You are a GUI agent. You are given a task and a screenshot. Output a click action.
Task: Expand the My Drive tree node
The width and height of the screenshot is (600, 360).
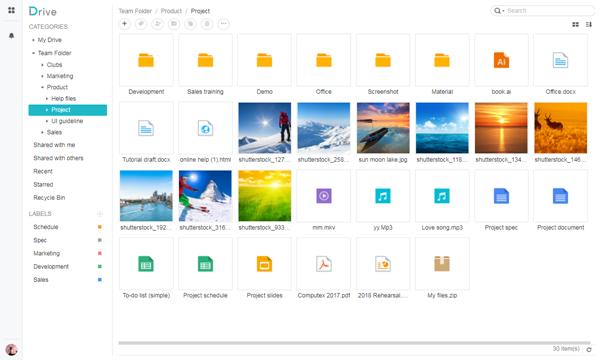pos(33,40)
